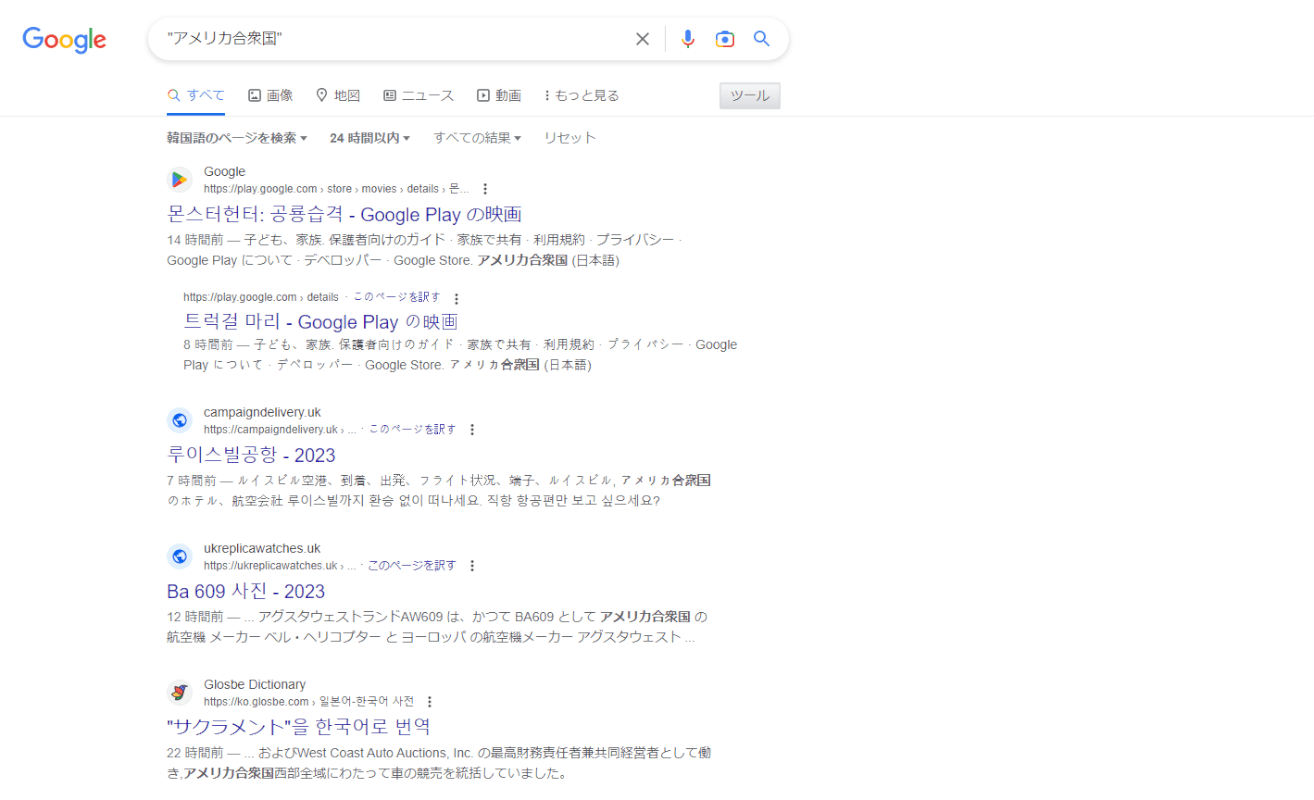Click リセット to reset filters
This screenshot has width=1314, height=800.
(569, 138)
